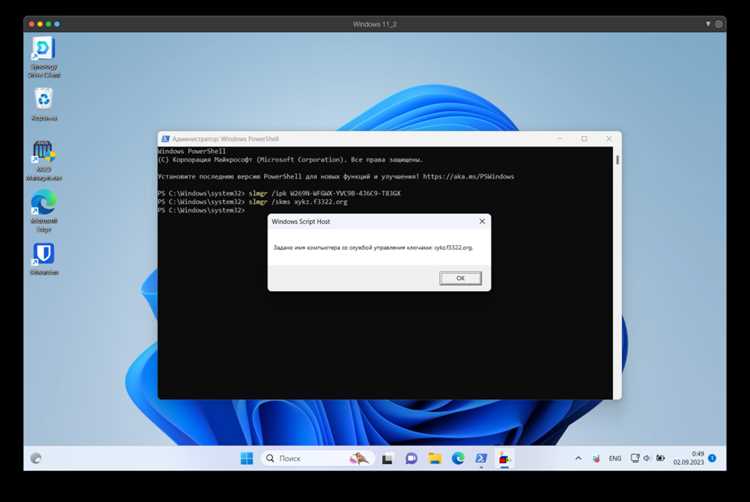
Task: Click the pink tray icon beside ENG
Action: click(596, 459)
